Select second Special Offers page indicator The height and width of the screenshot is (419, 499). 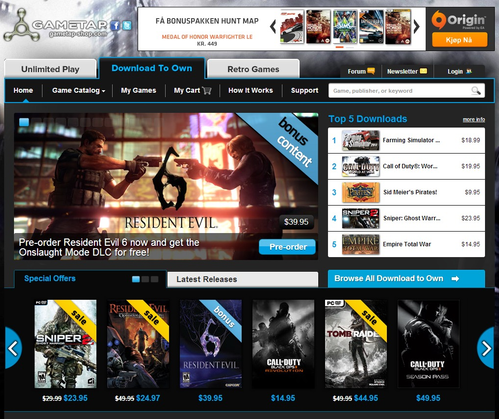(x=145, y=279)
